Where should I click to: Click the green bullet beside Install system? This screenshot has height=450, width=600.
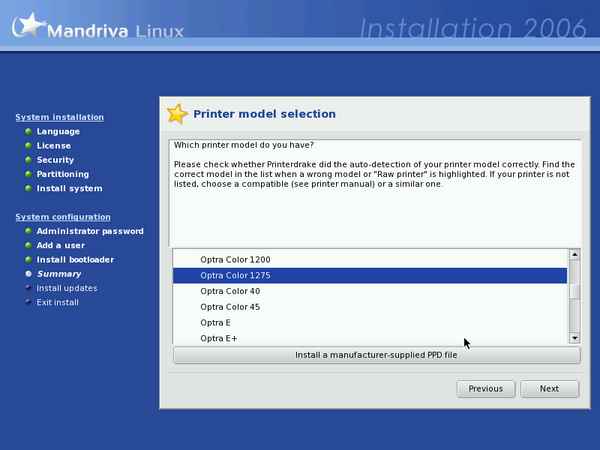pos(28,188)
